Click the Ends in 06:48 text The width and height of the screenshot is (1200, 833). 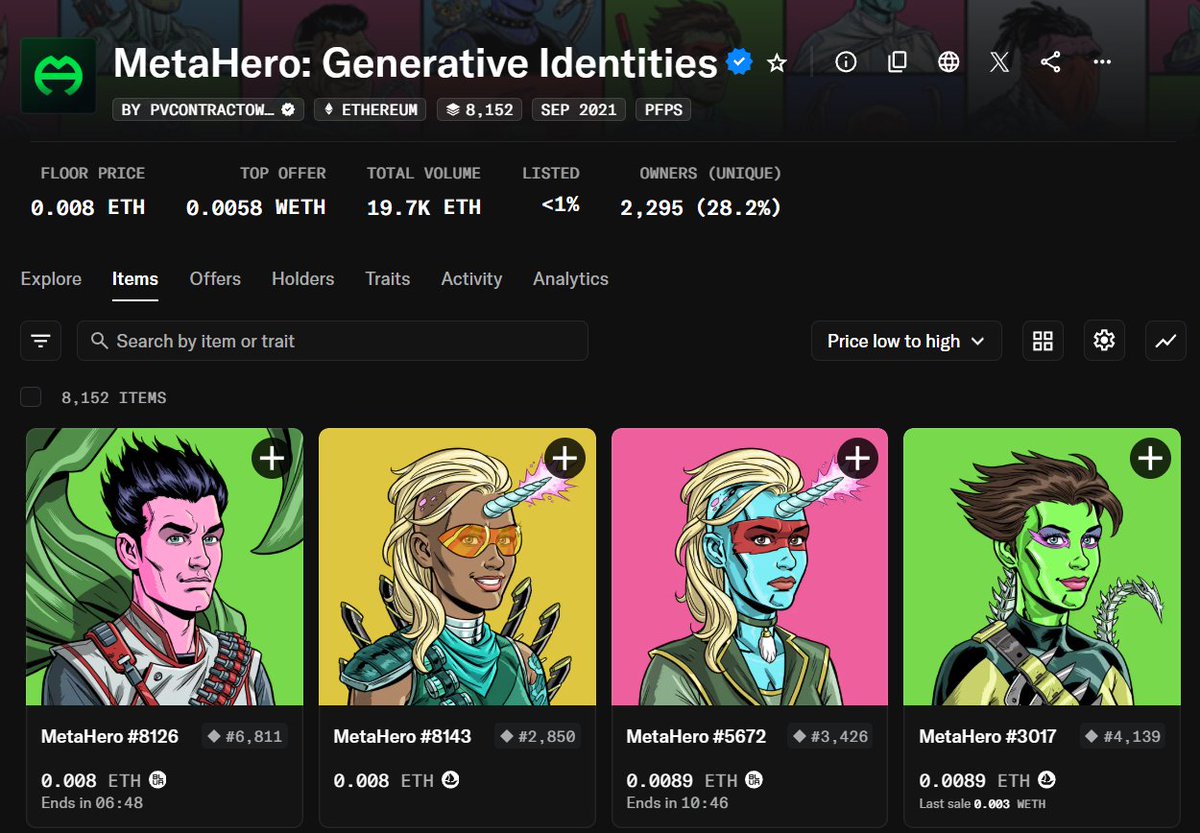pos(92,803)
